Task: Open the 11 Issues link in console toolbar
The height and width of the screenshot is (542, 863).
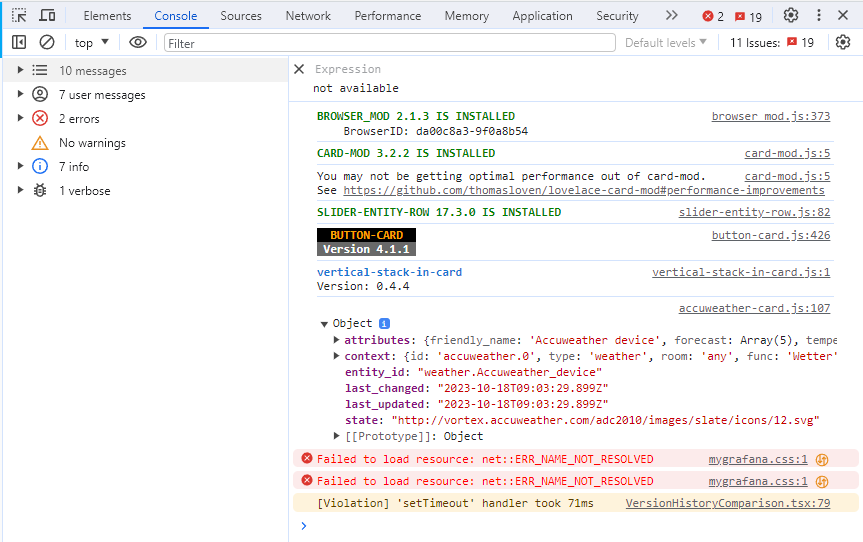Action: [x=772, y=43]
